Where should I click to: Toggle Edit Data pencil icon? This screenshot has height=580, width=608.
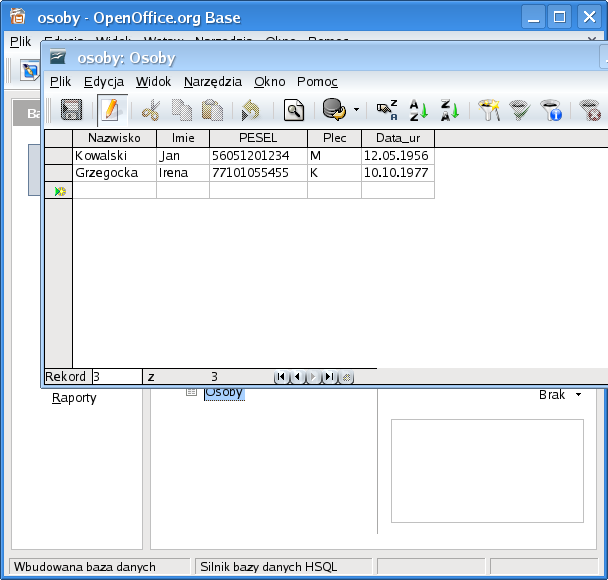pyautogui.click(x=112, y=110)
